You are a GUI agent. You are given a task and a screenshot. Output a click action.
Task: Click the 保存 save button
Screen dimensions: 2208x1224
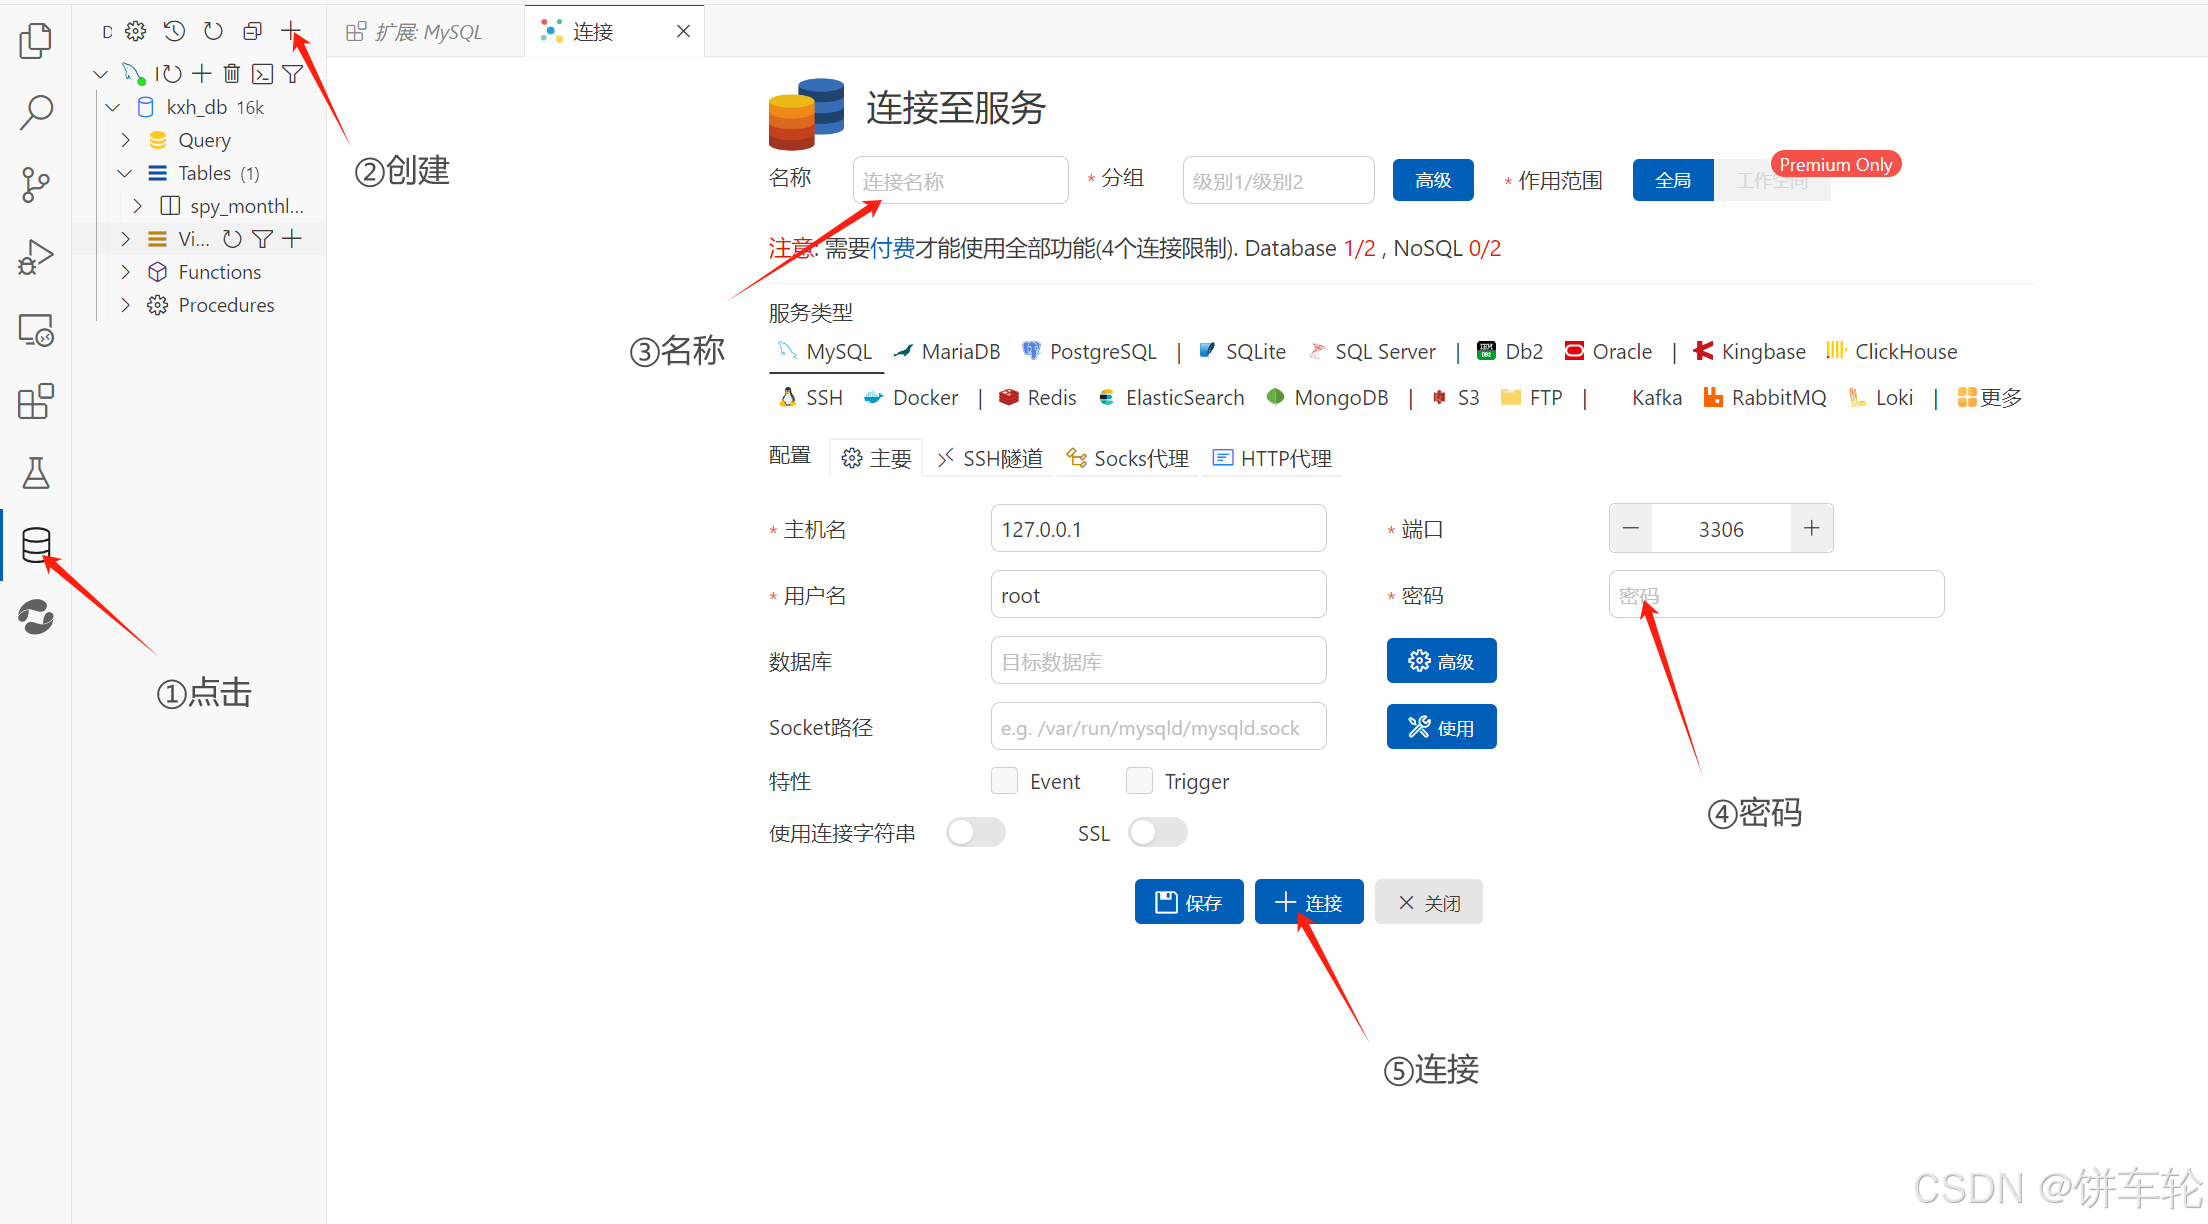point(1188,902)
